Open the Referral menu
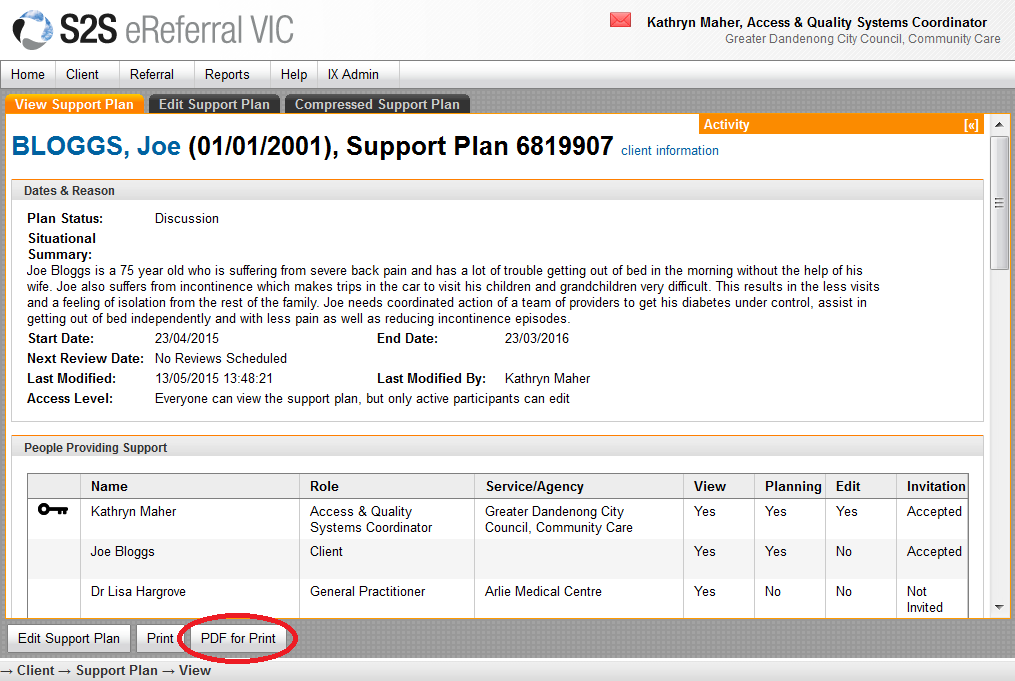Viewport: 1015px width, 681px height. point(152,74)
